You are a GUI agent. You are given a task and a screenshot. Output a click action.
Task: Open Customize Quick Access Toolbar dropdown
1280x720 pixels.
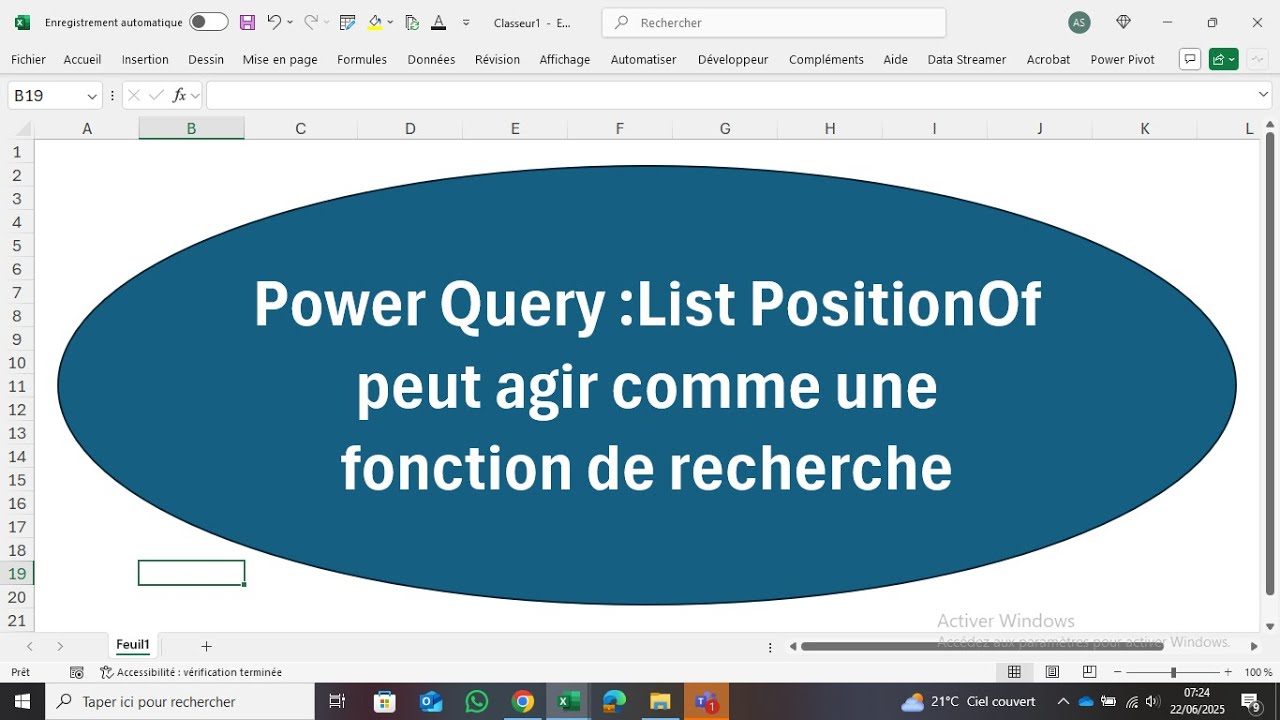coord(466,22)
